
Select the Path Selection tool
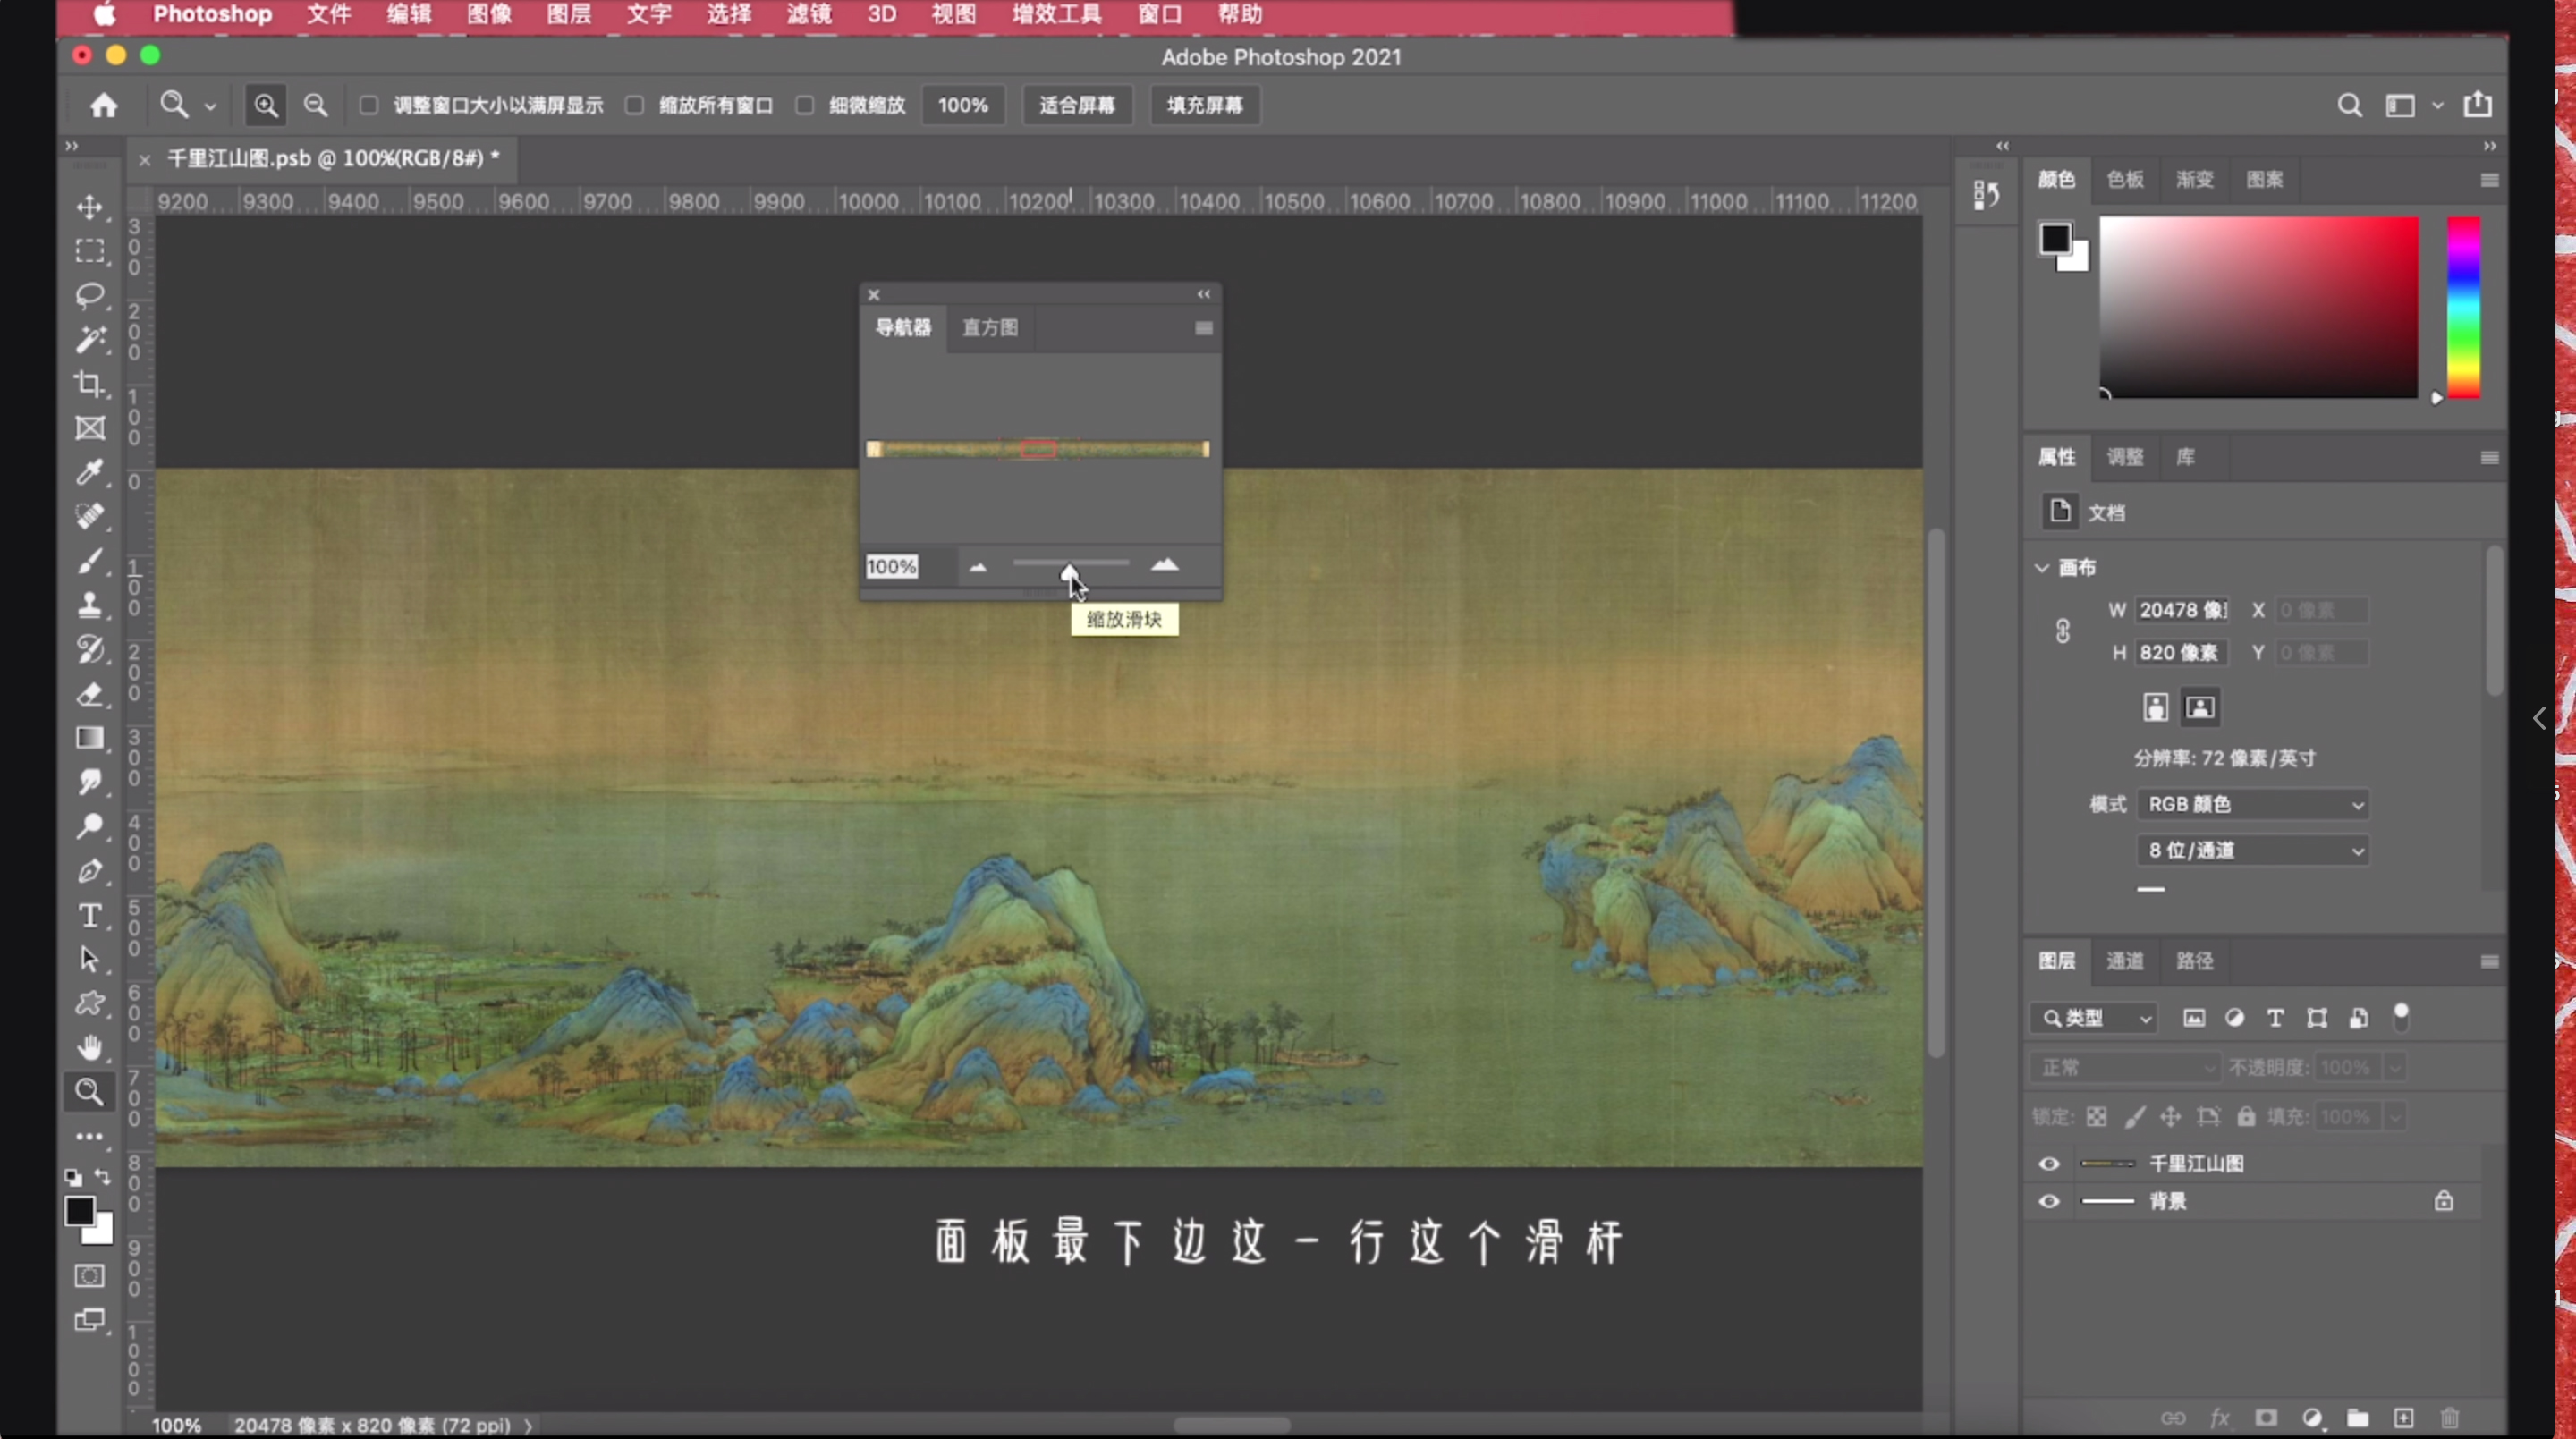click(x=90, y=959)
